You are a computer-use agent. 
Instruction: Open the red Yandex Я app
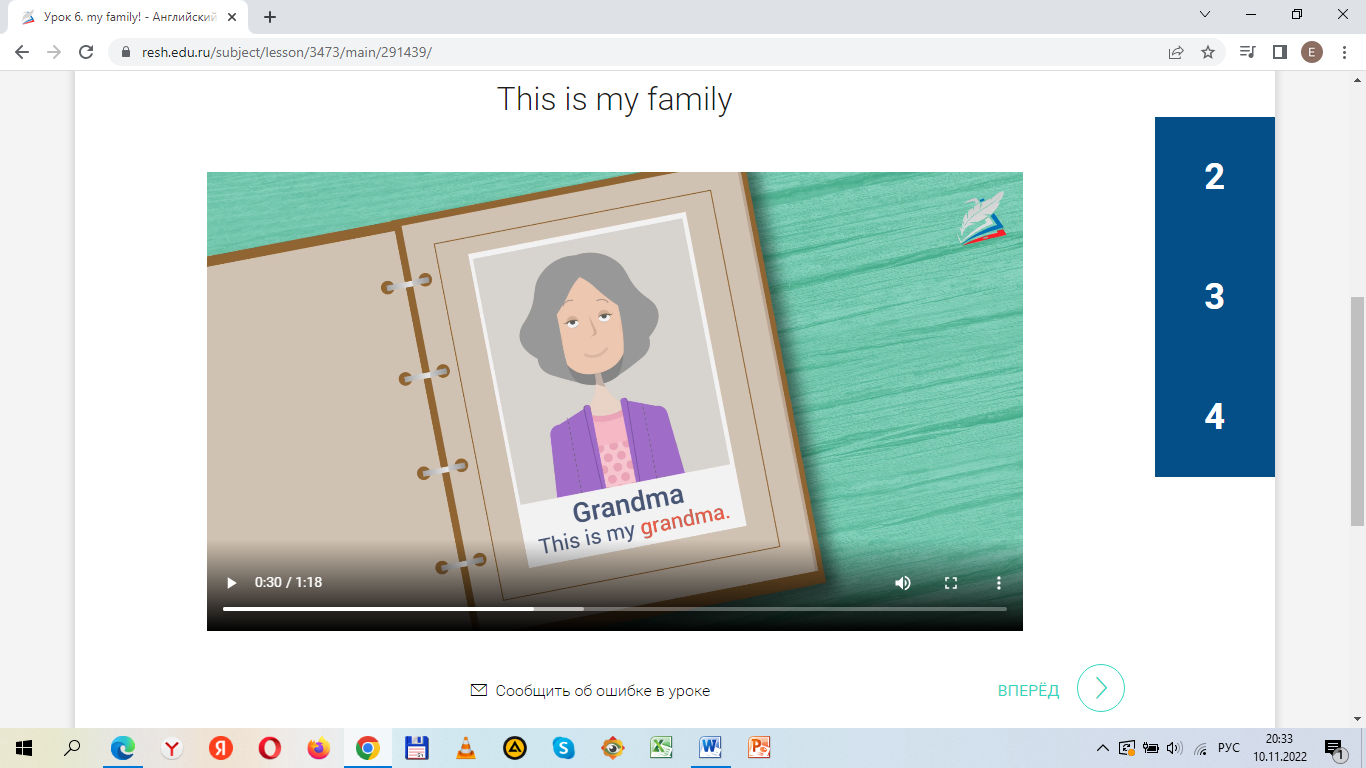(221, 748)
